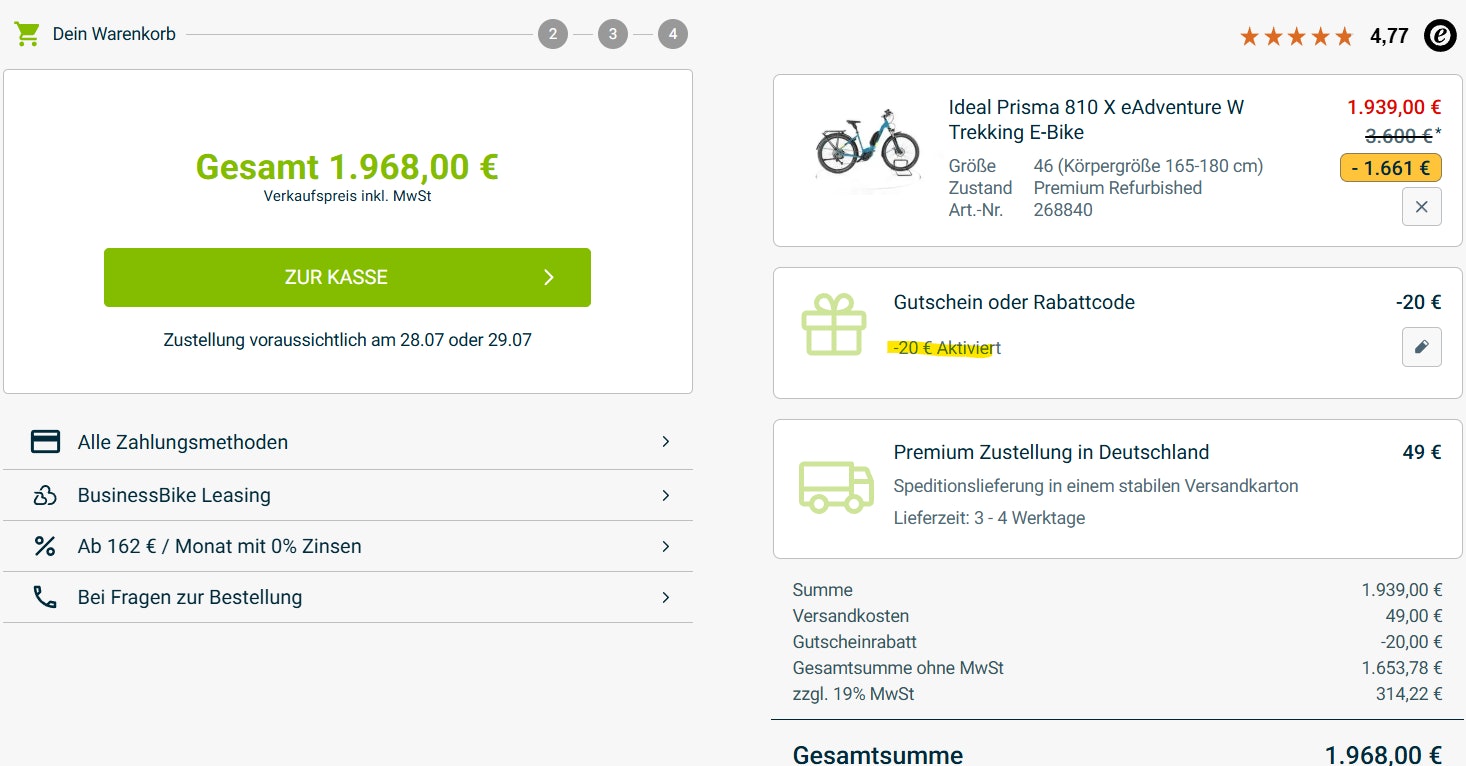1466x766 pixels.
Task: Expand the BusinessBike Leasing row arrow
Action: pyautogui.click(x=666, y=495)
